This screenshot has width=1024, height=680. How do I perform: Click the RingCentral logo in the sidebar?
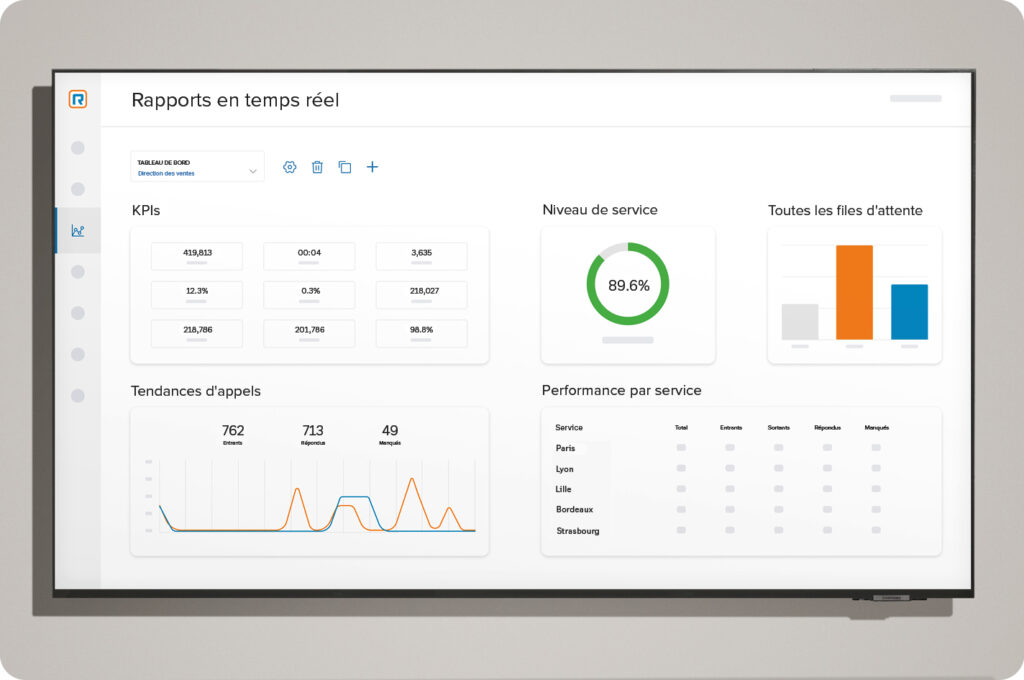coord(78,99)
